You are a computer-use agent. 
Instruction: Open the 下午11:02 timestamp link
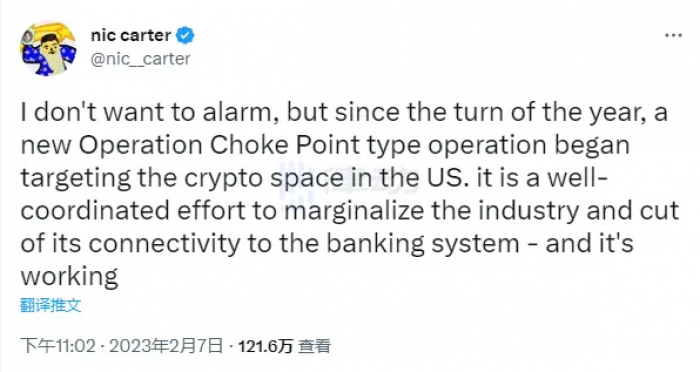coord(58,346)
